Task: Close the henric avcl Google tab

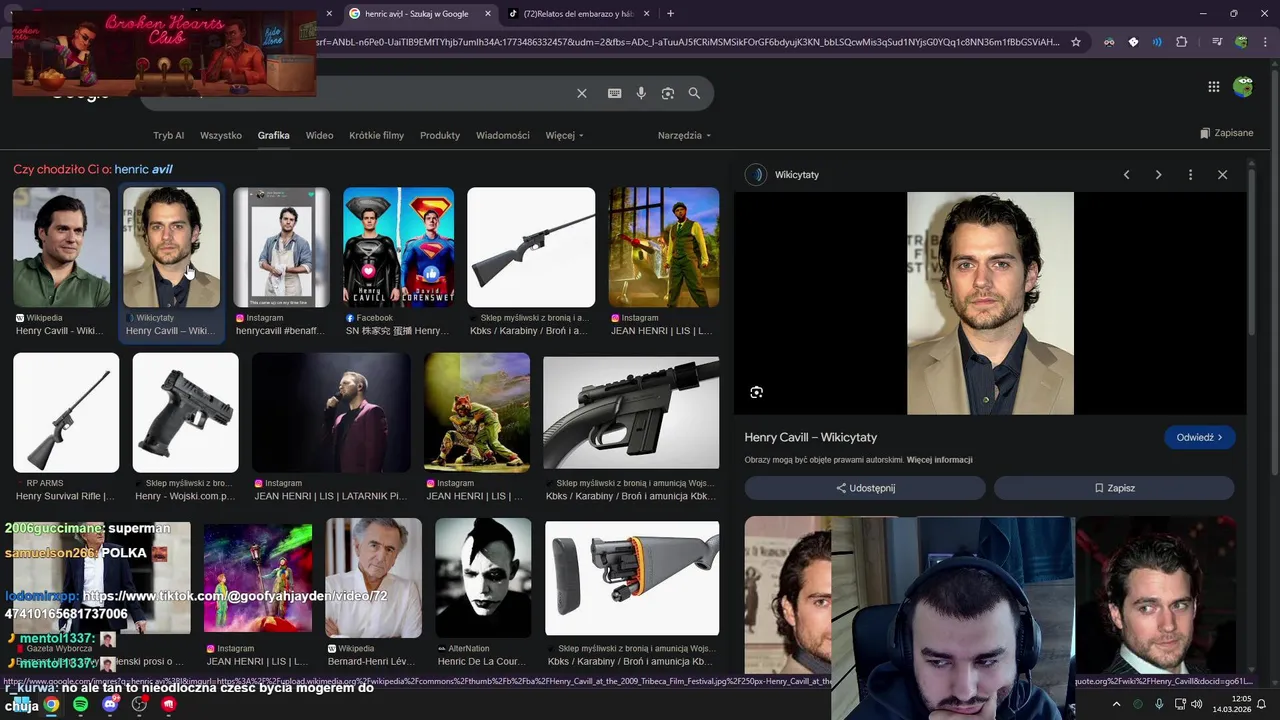Action: (487, 14)
